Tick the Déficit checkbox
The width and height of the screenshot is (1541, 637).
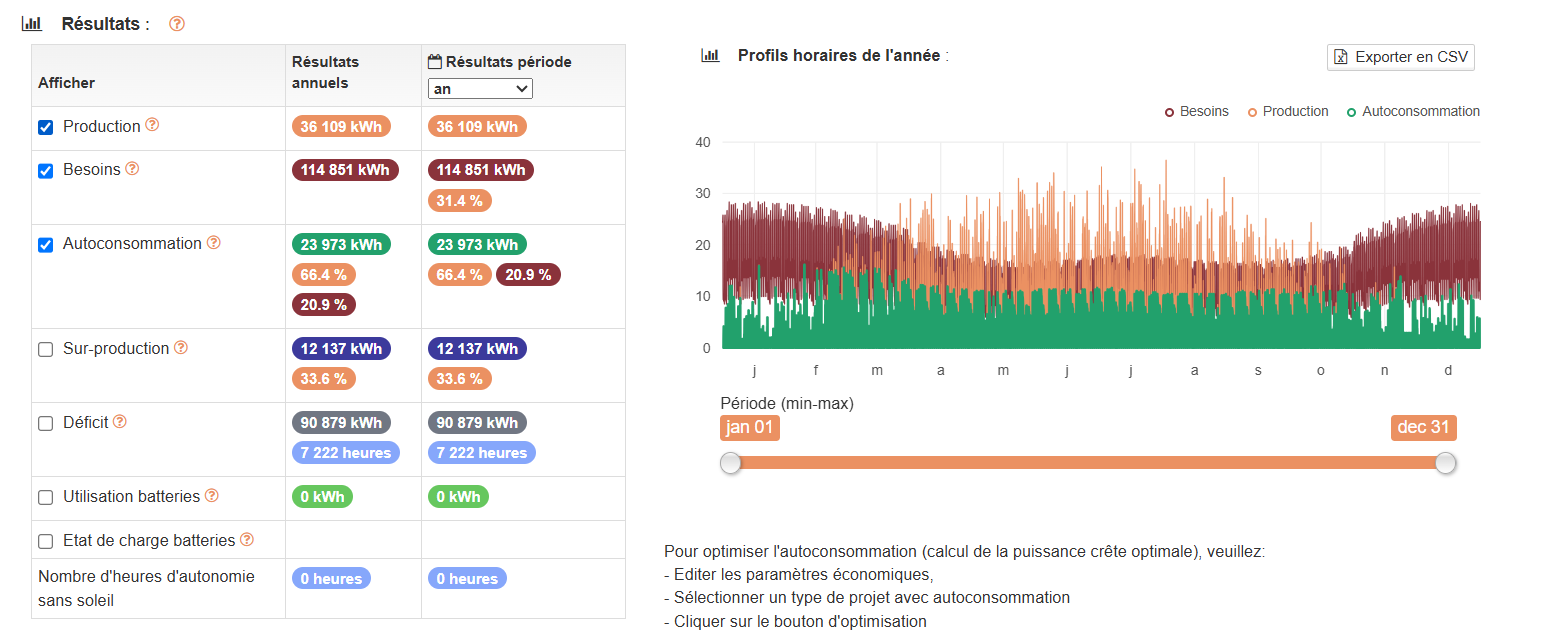pos(45,423)
